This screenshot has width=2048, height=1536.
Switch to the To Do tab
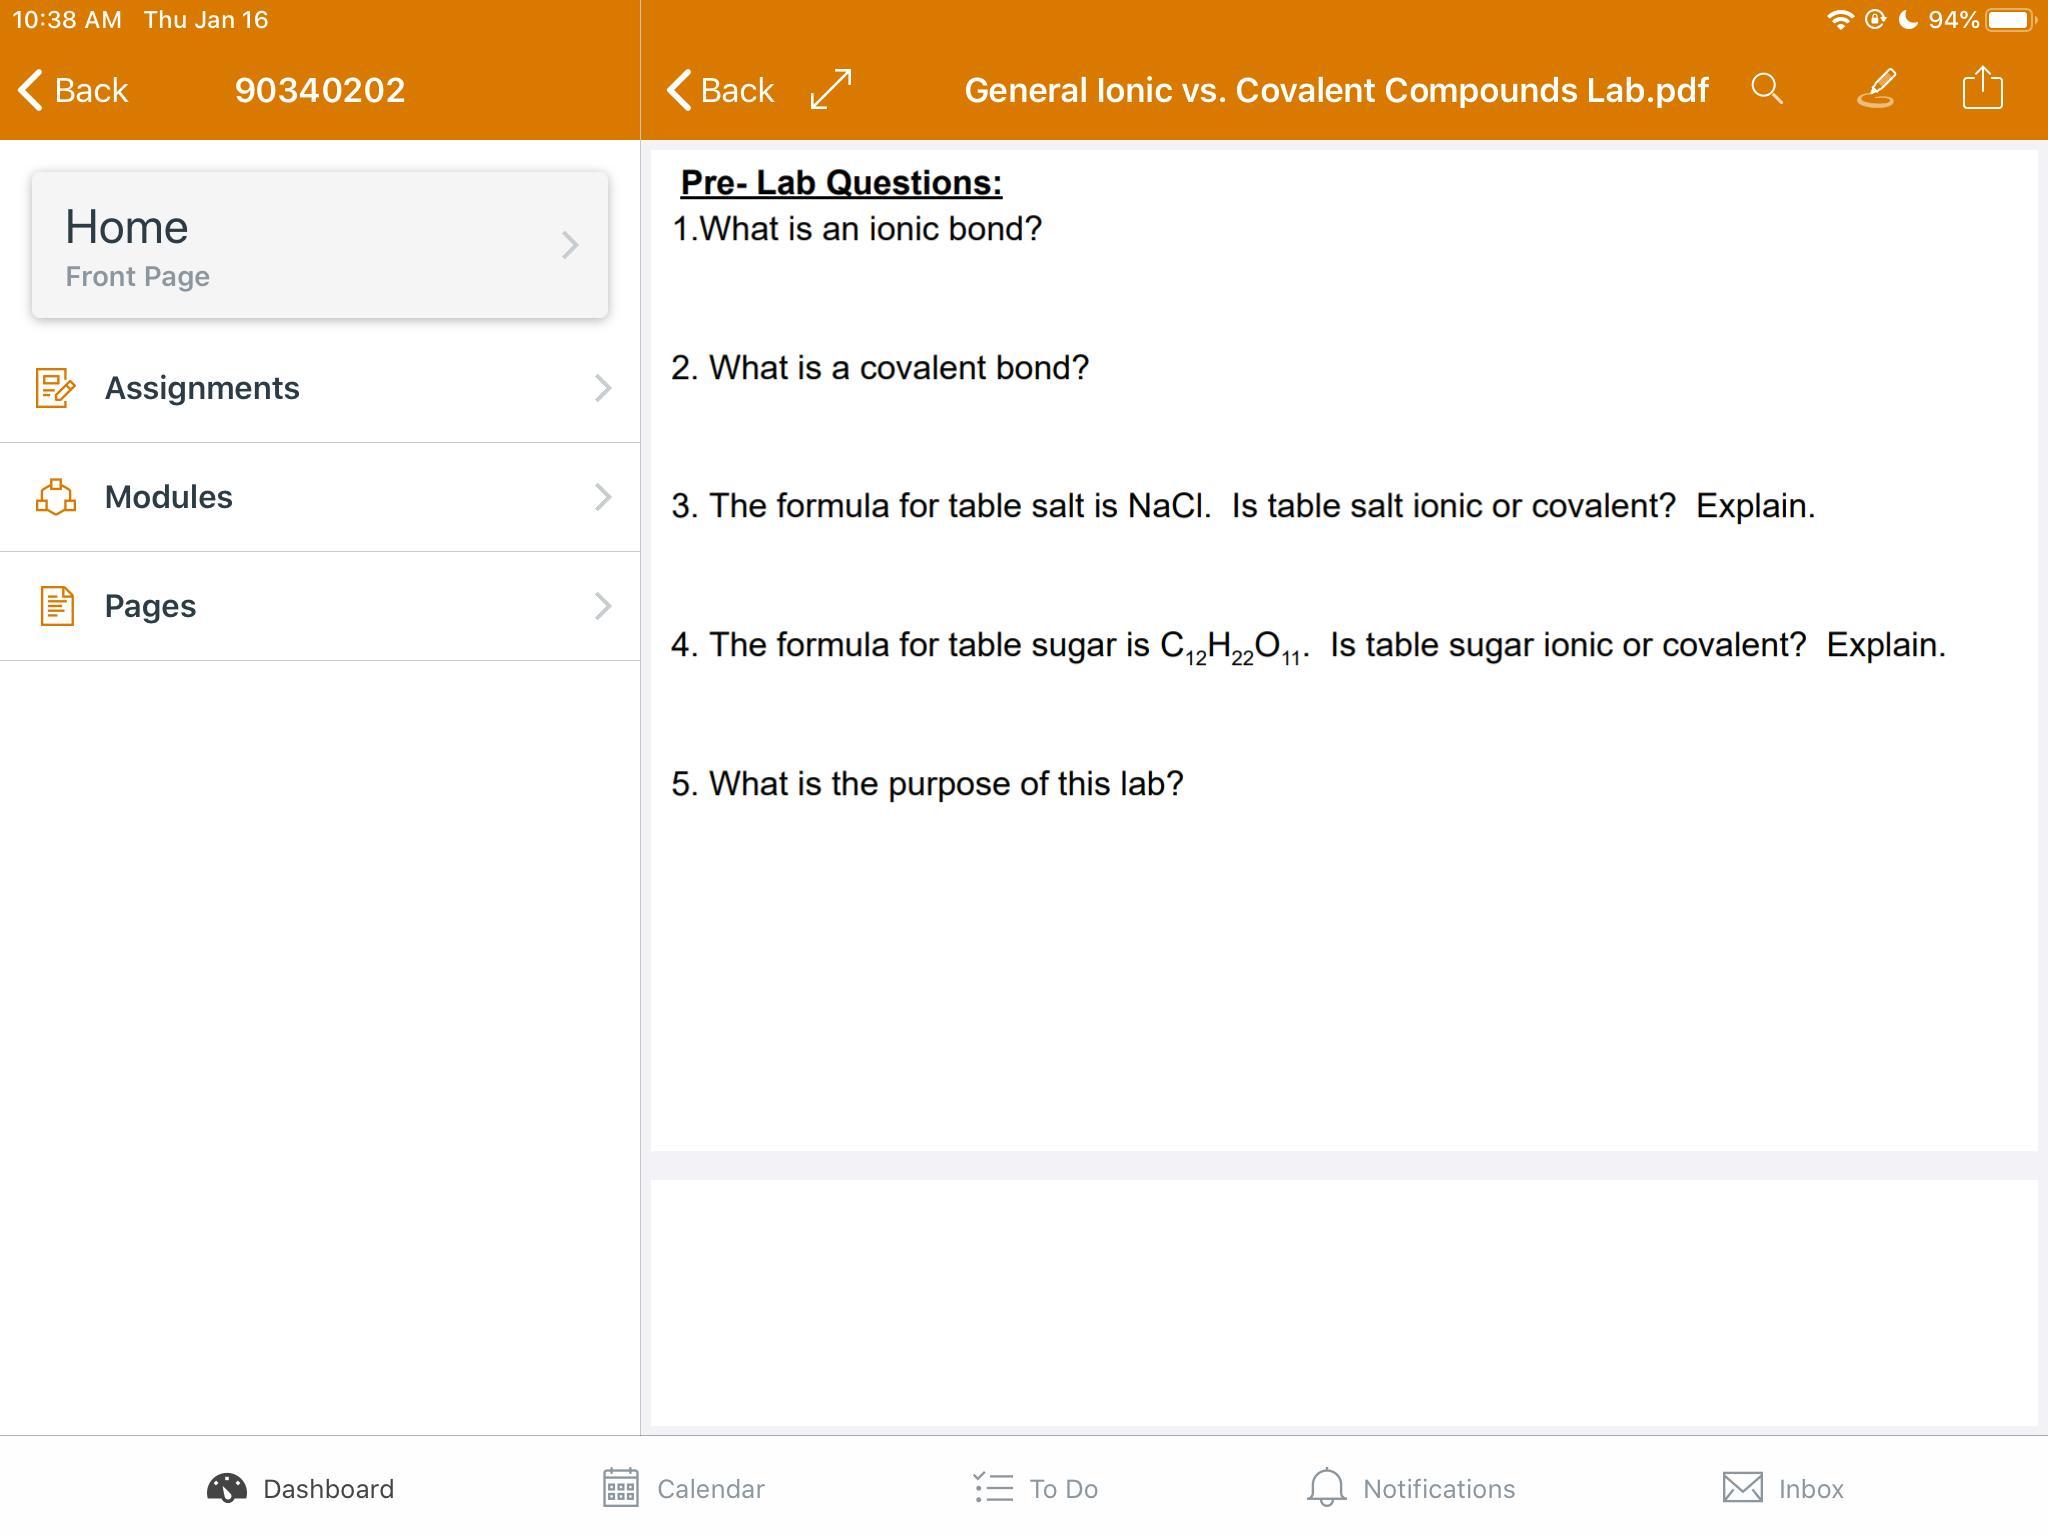(x=1036, y=1488)
